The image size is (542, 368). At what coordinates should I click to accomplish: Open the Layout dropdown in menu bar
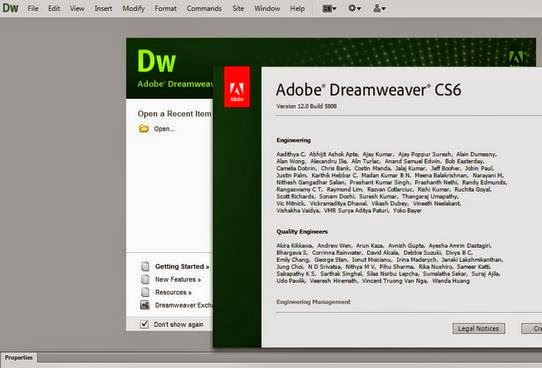click(x=329, y=8)
